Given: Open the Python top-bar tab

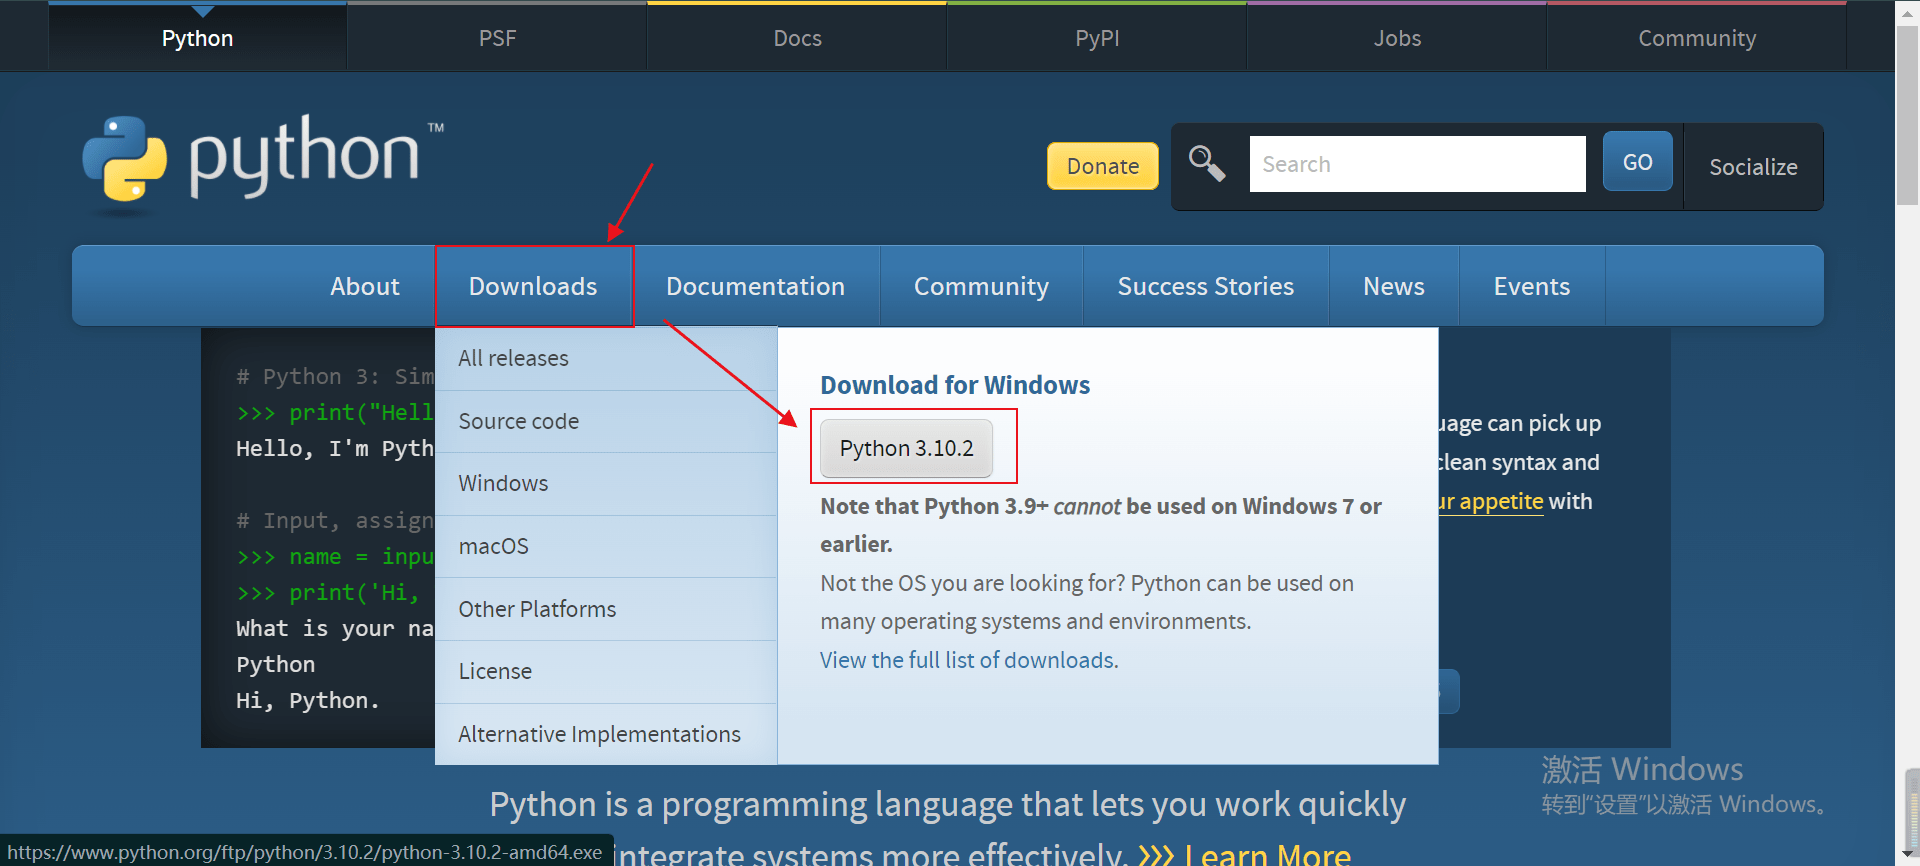Looking at the screenshot, I should pos(198,38).
